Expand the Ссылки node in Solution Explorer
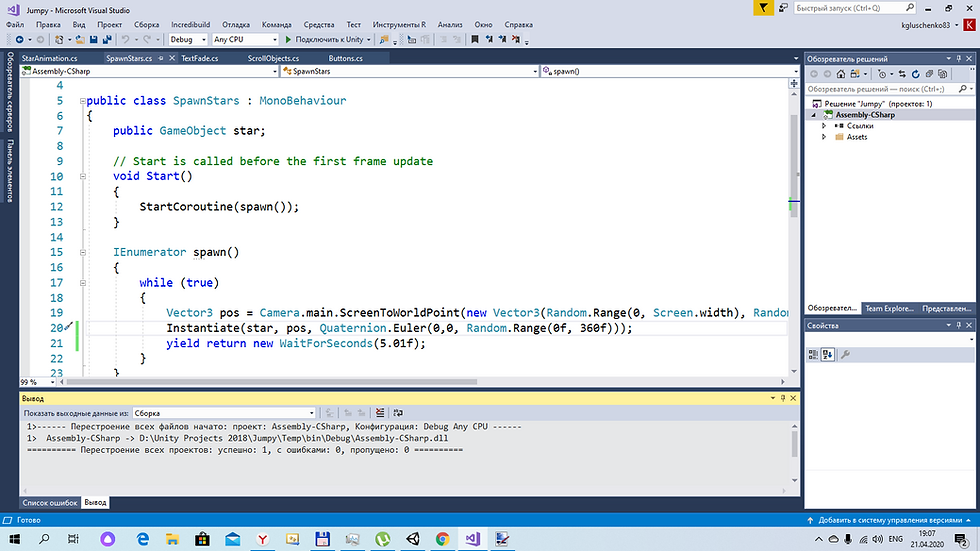This screenshot has width=980, height=551. (x=824, y=126)
